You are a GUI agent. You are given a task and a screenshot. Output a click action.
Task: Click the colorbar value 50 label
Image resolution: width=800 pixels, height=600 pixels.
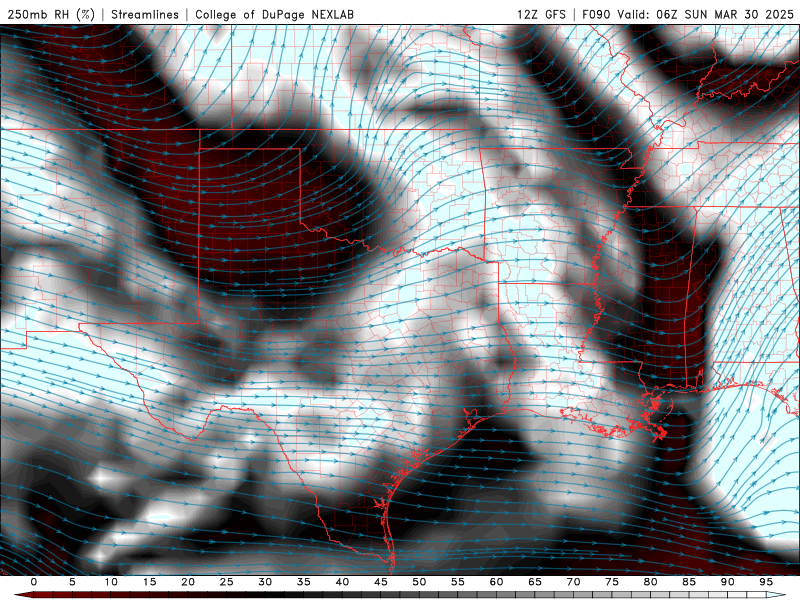419,582
